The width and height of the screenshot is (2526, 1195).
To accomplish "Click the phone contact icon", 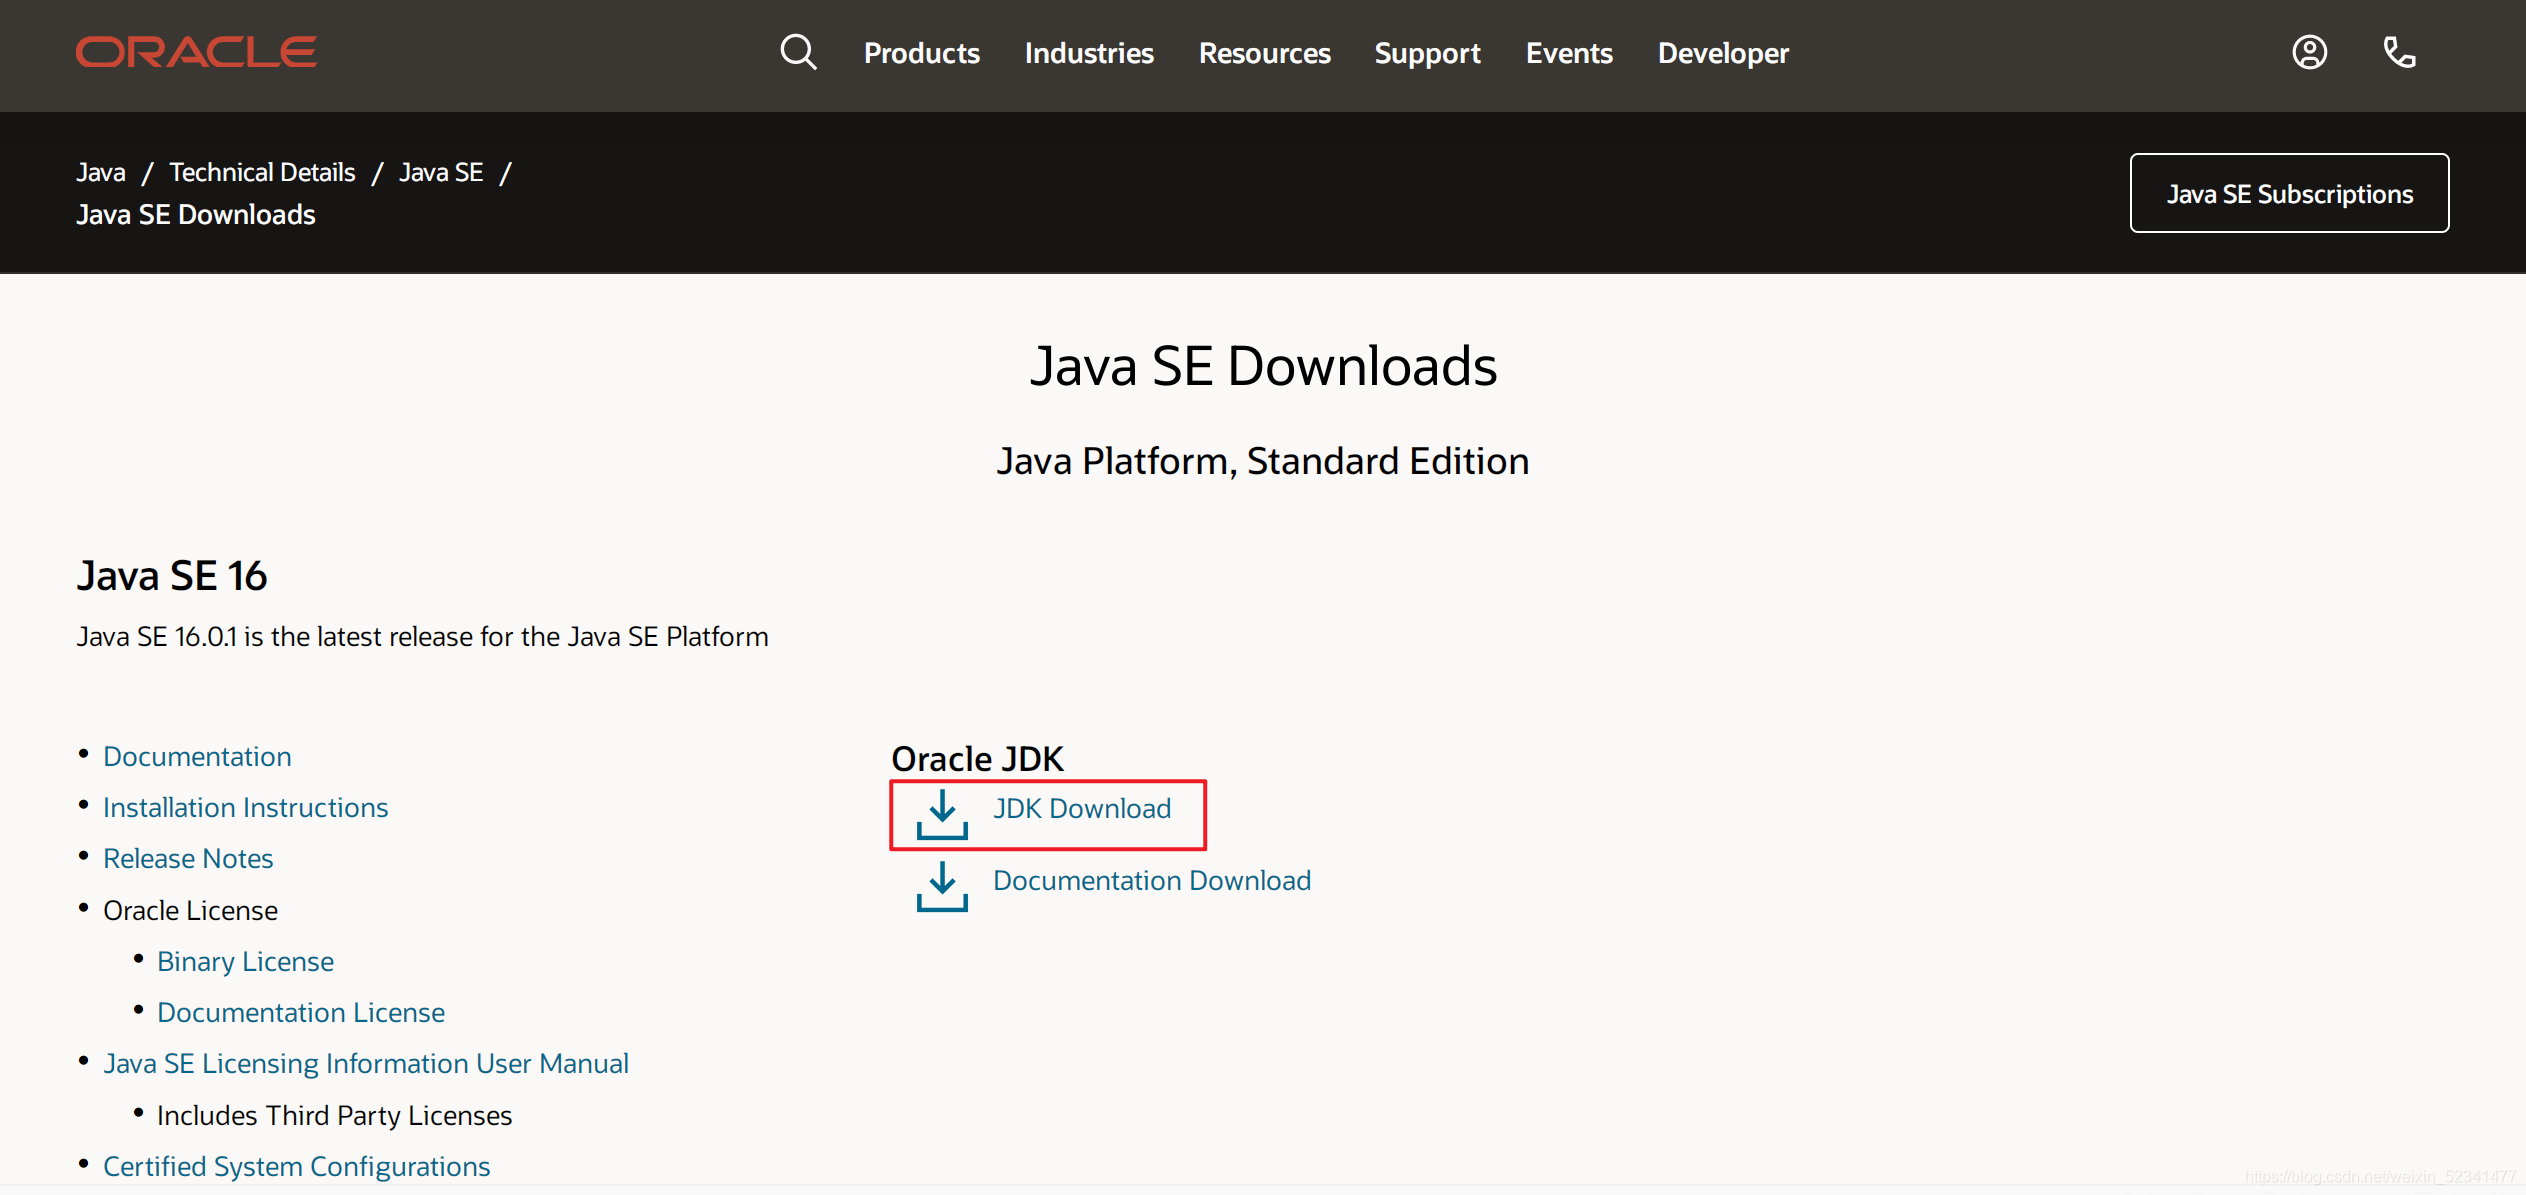I will [2399, 52].
